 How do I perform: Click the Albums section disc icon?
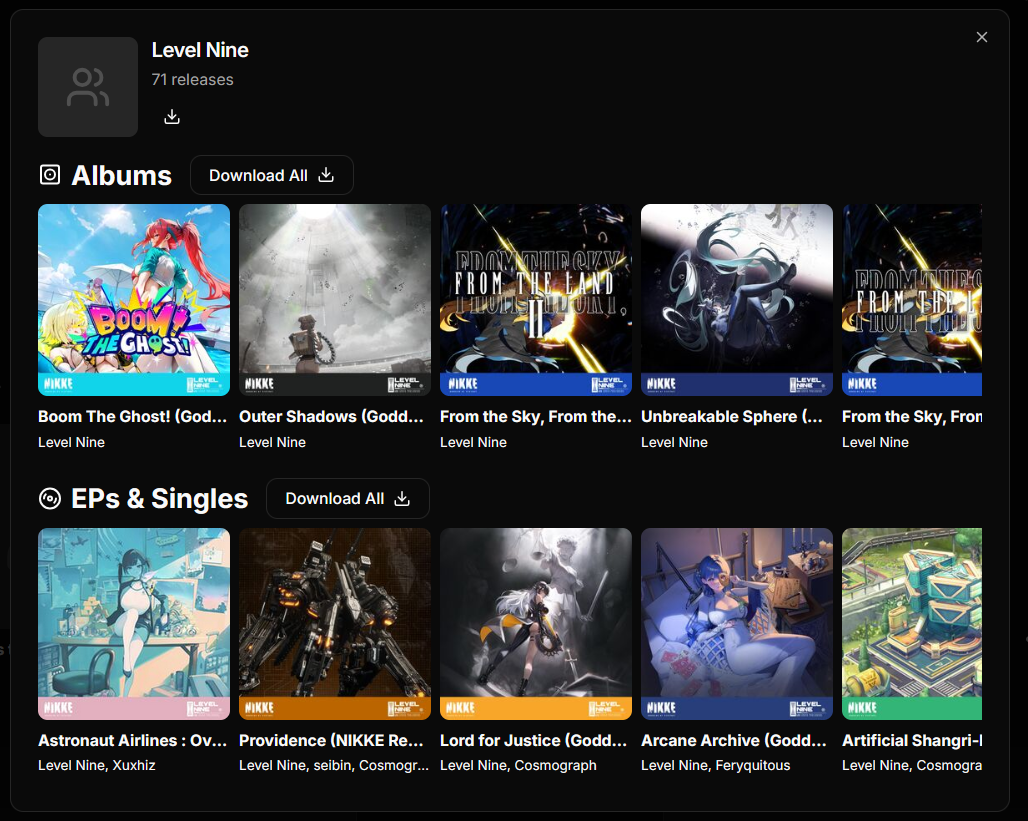(50, 175)
